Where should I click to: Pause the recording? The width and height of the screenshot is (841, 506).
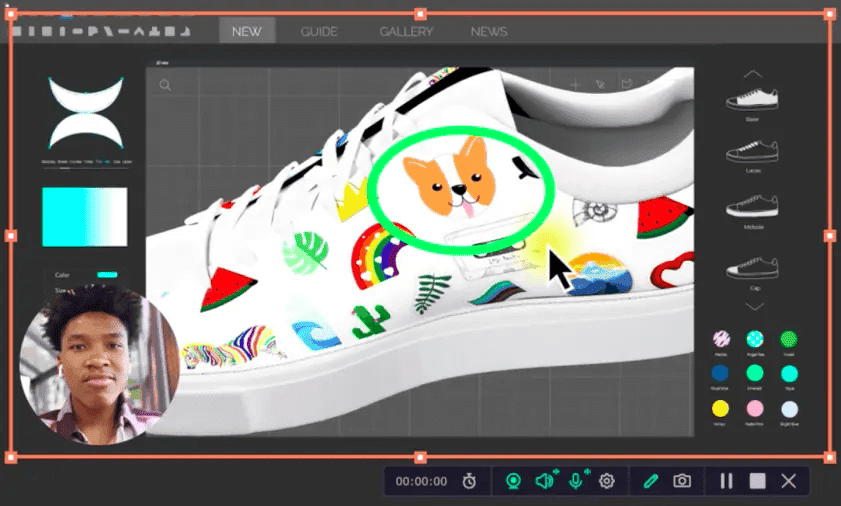coord(726,481)
